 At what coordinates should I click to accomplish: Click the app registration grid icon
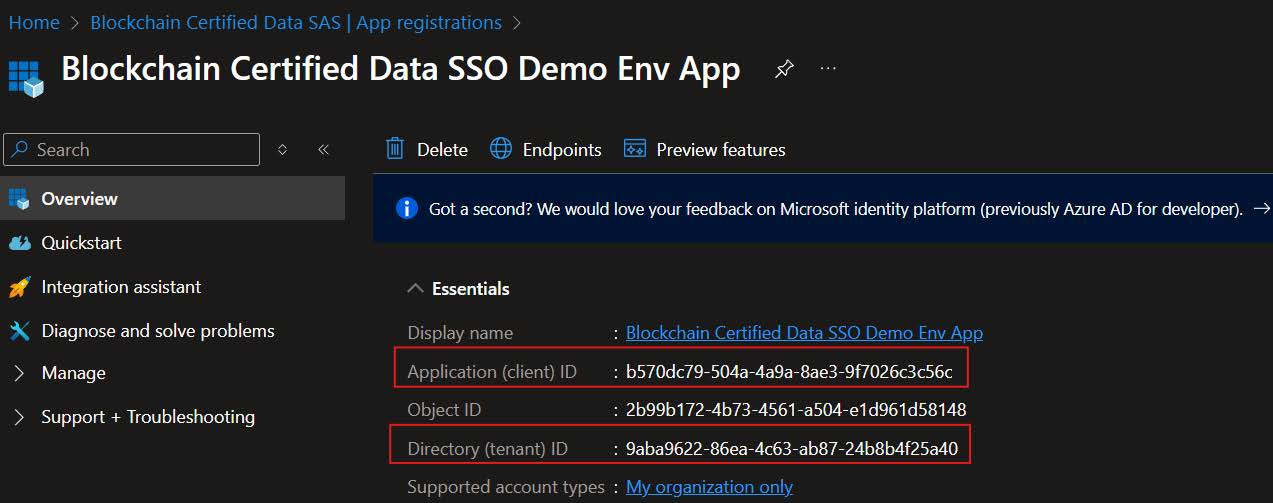pyautogui.click(x=26, y=78)
